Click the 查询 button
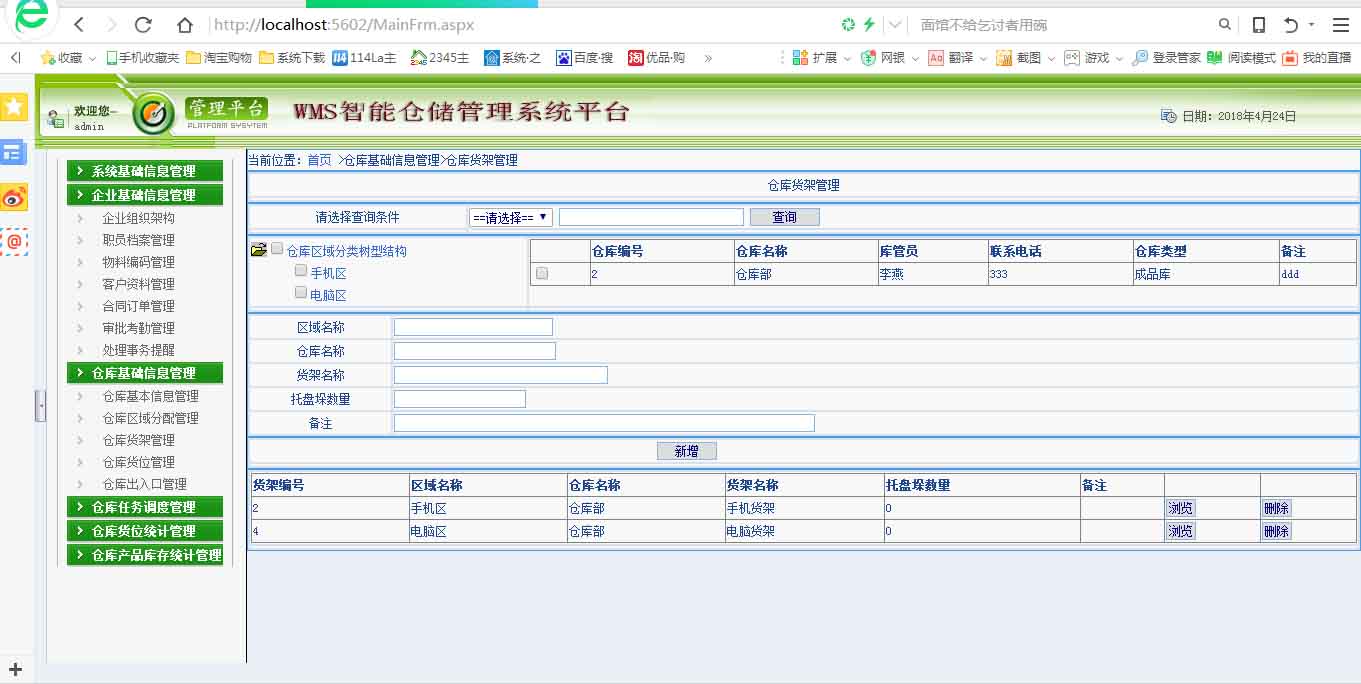Screen dimensions: 1361x684 [784, 217]
